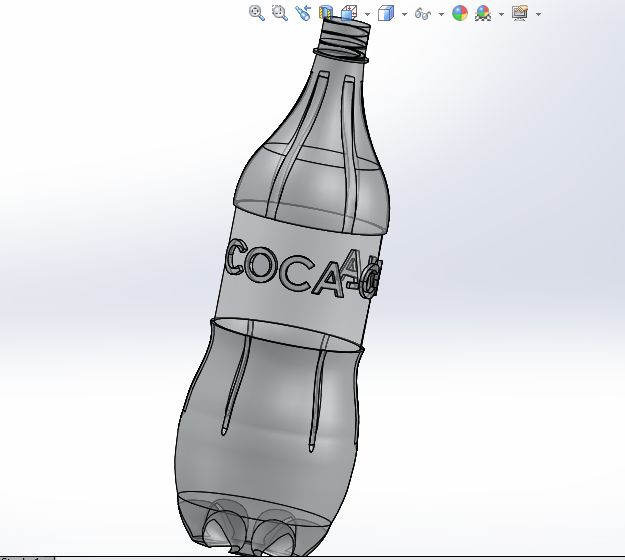The height and width of the screenshot is (560, 625).
Task: Open the Display Style dropdown arrow
Action: (404, 14)
